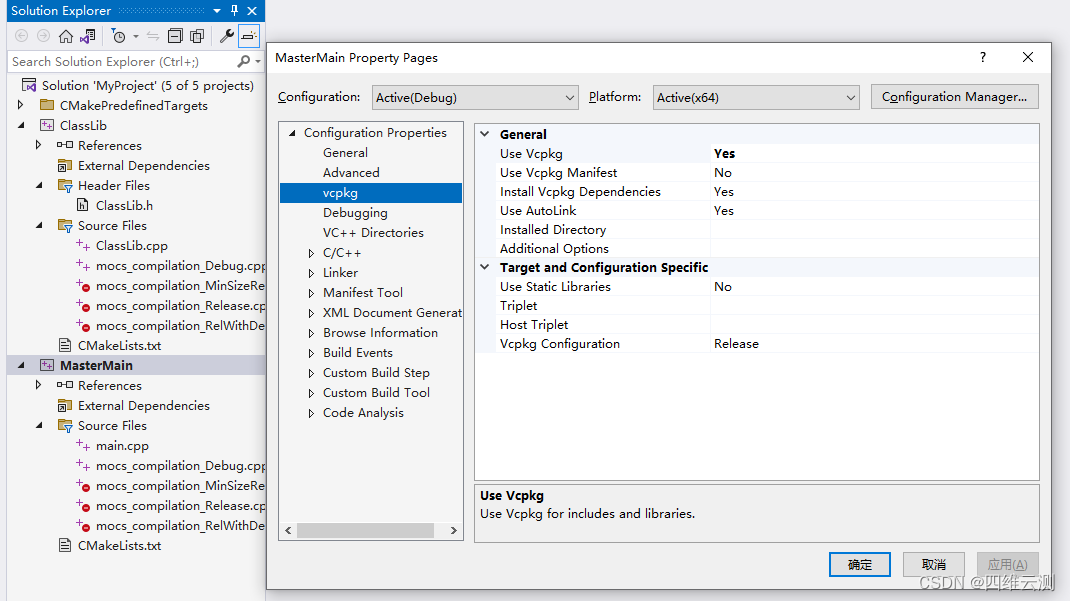Open the Configuration Manager dialog
The image size is (1070, 601).
pyautogui.click(x=953, y=97)
